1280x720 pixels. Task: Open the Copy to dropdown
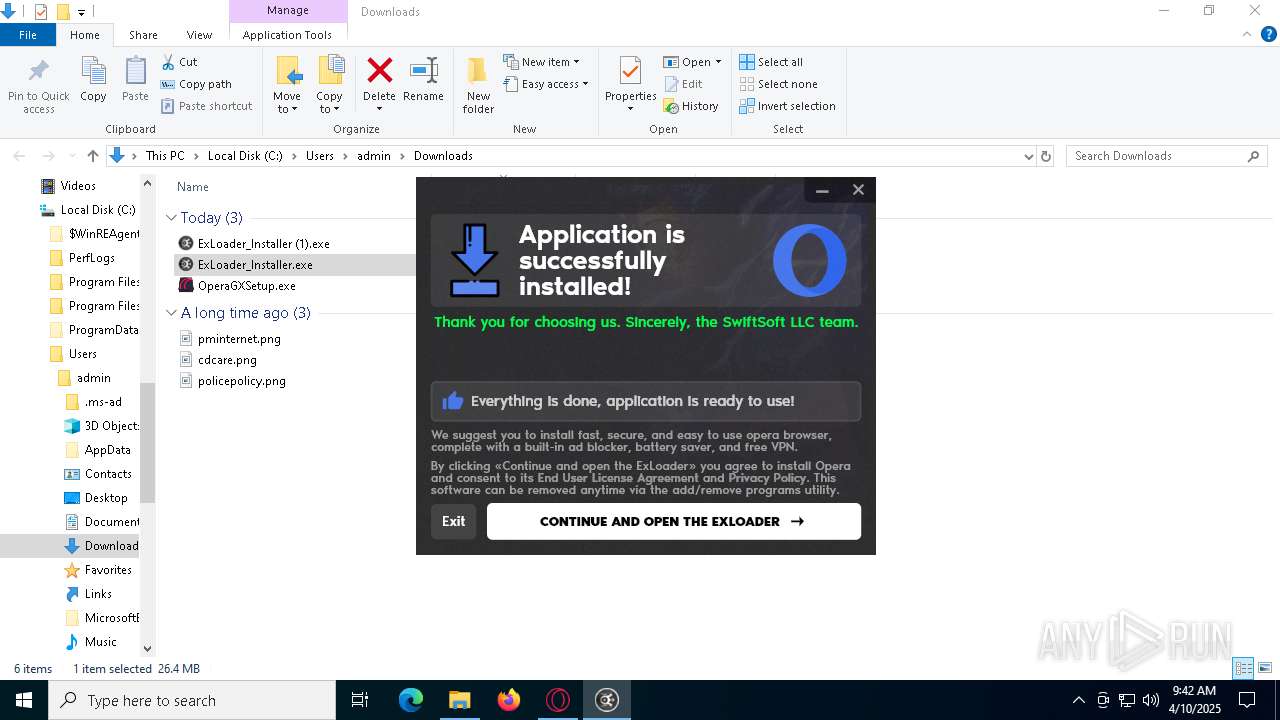(x=329, y=103)
